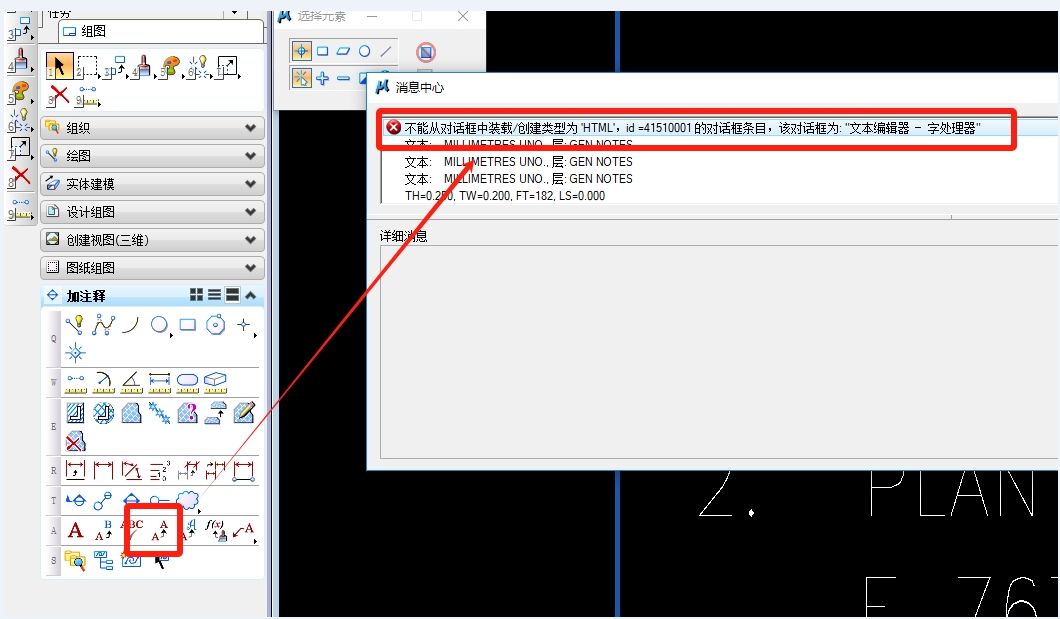Switch 加注释 layout to icon grid view

tap(196, 295)
